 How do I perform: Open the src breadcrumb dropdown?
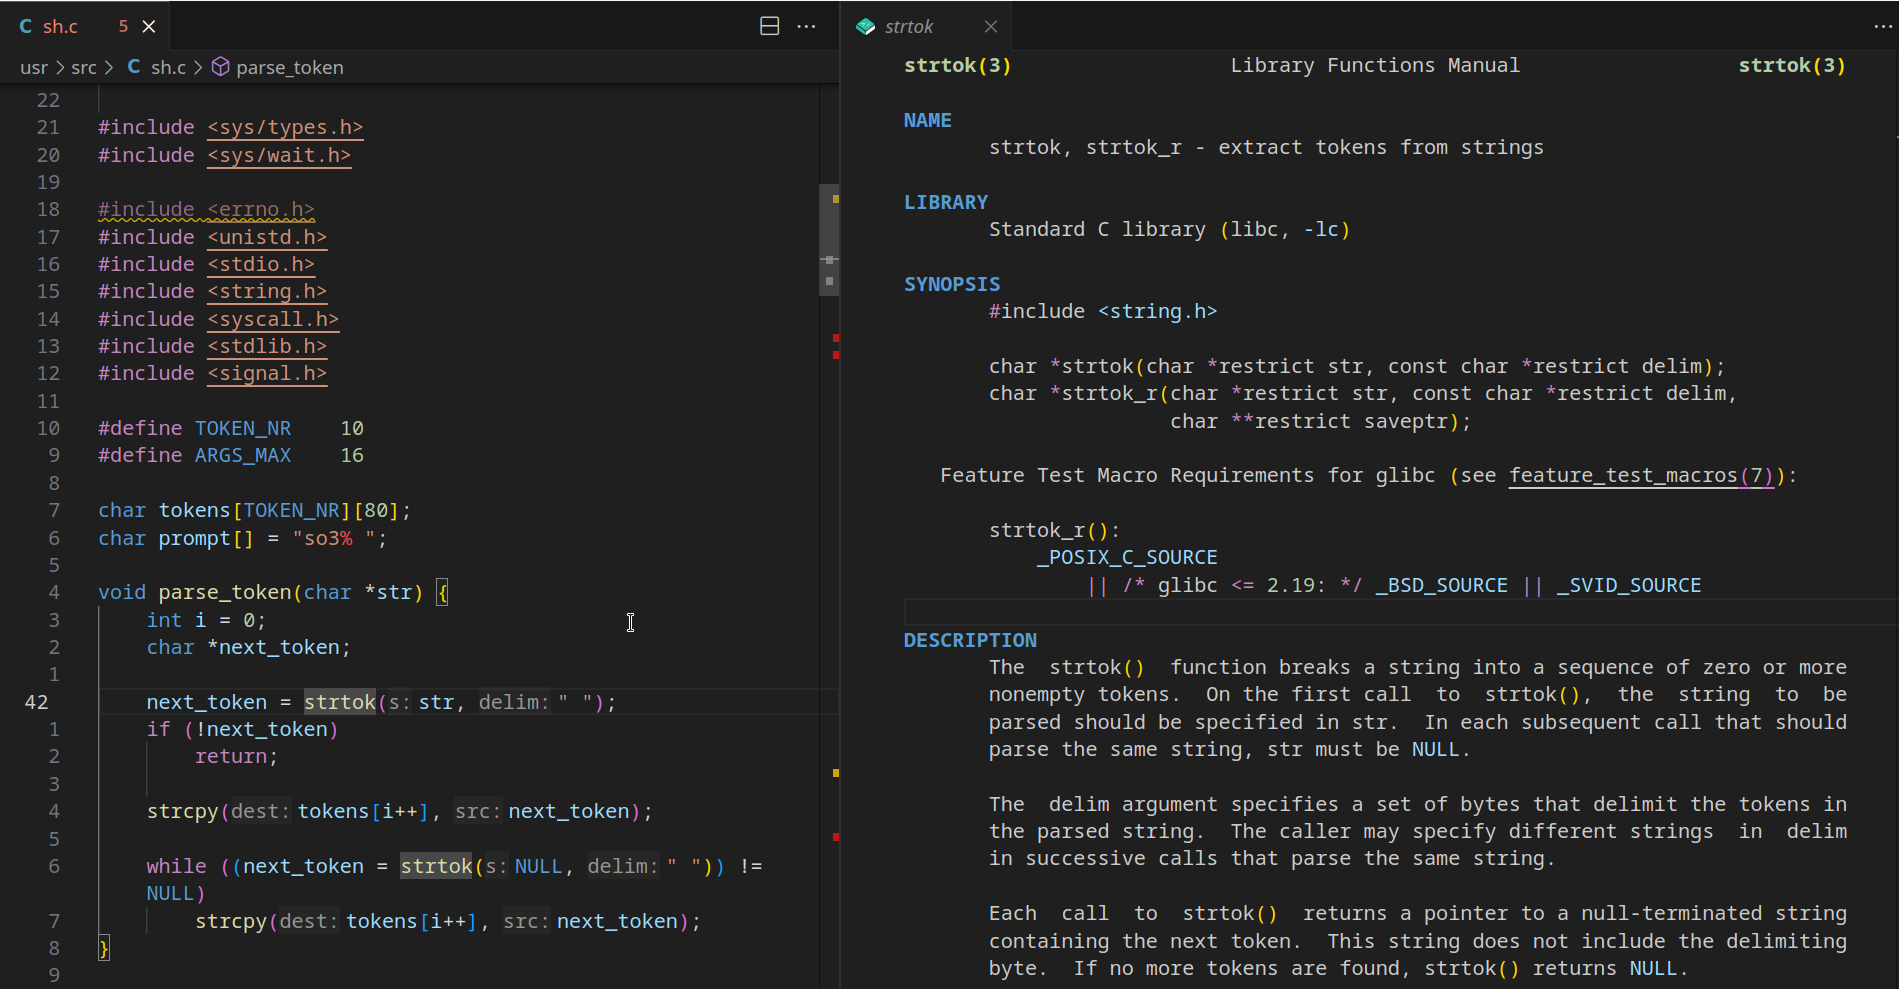point(84,67)
